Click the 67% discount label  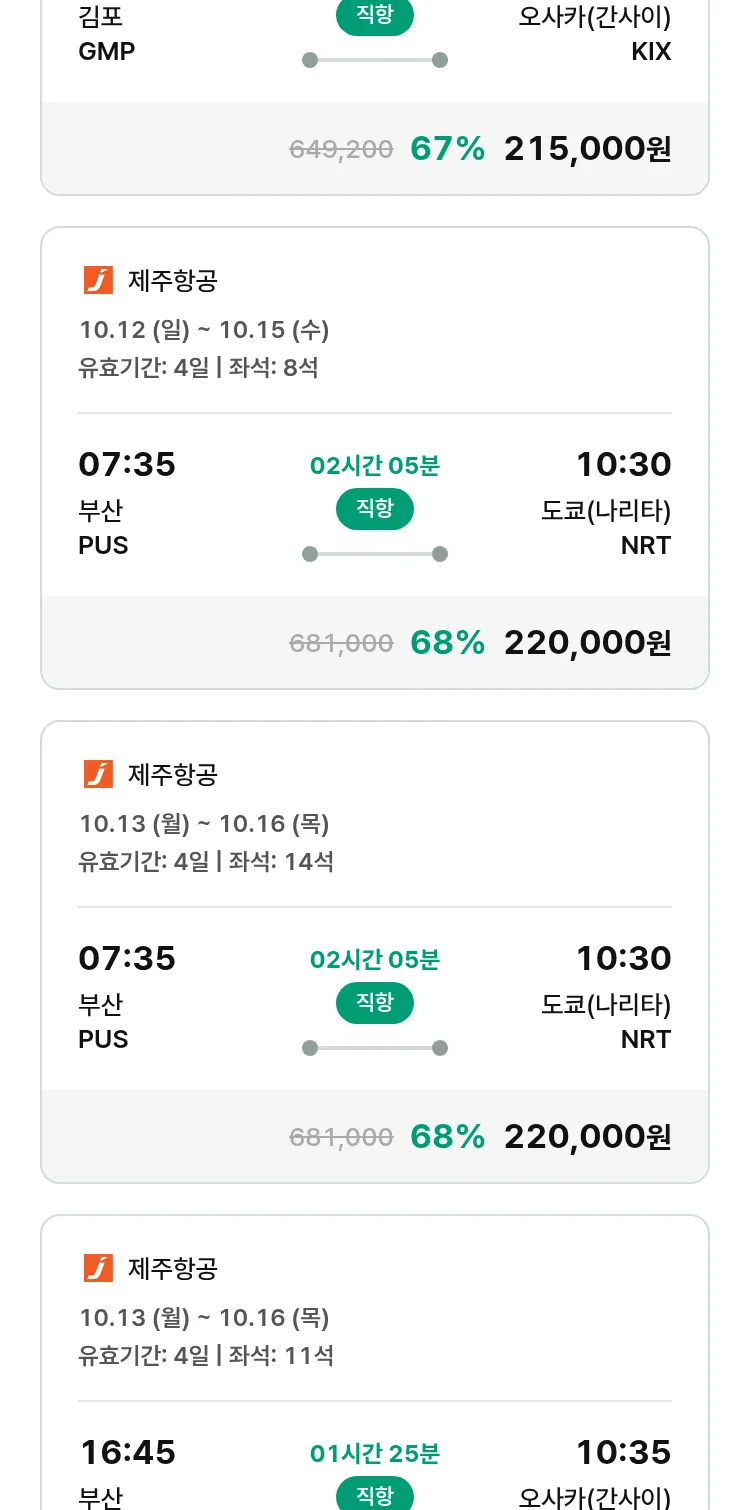tap(447, 149)
